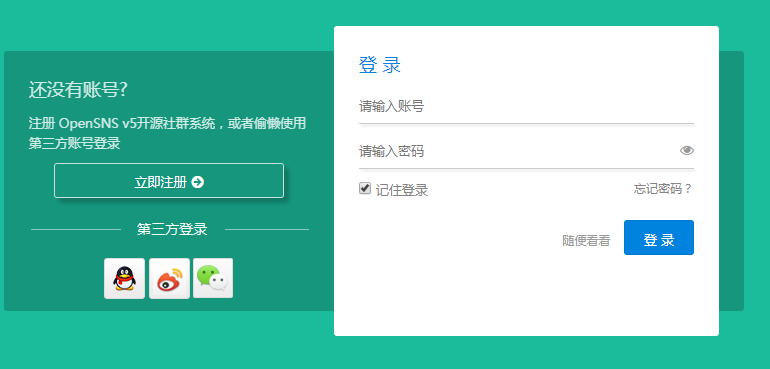Image resolution: width=770 pixels, height=369 pixels.
Task: Click the OpenSNS v5 description text
Action: [x=167, y=133]
